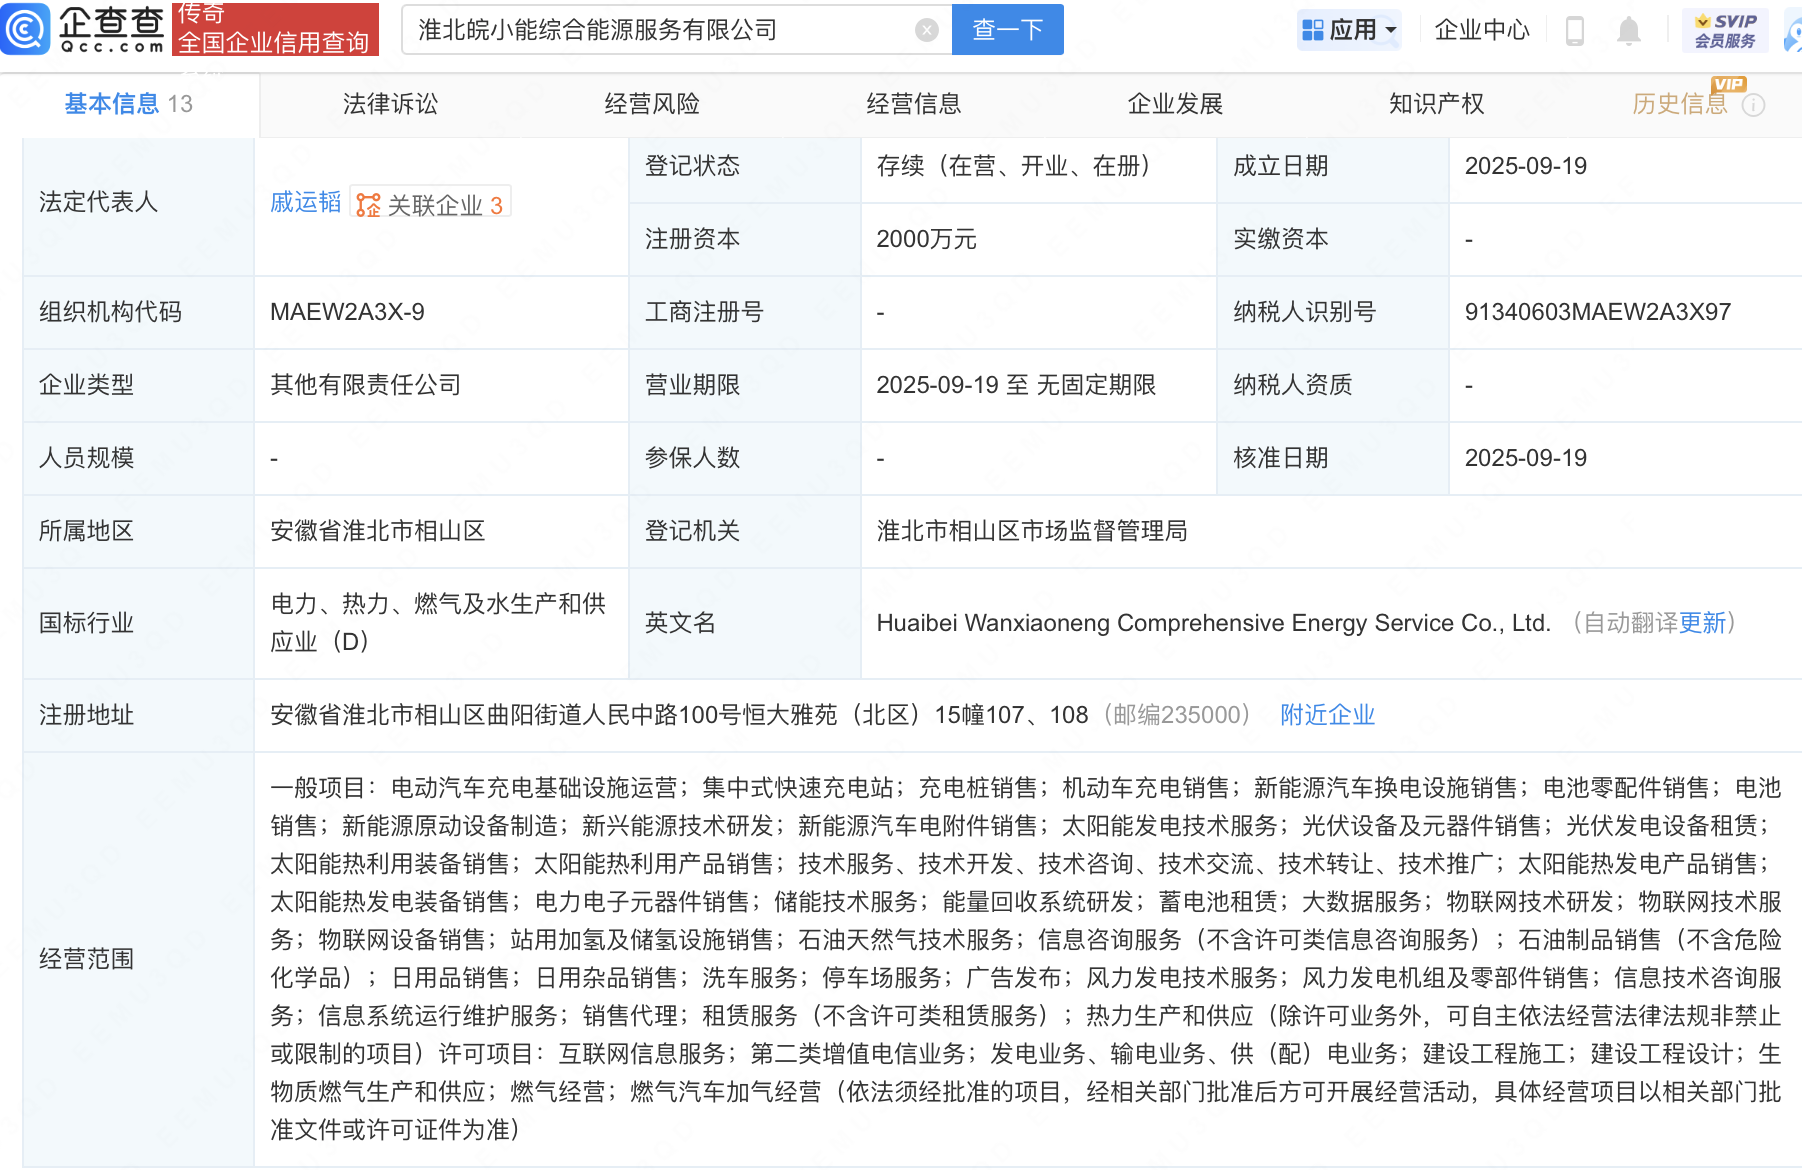Open the mobile phone app icon
1802x1170 pixels.
click(1574, 31)
